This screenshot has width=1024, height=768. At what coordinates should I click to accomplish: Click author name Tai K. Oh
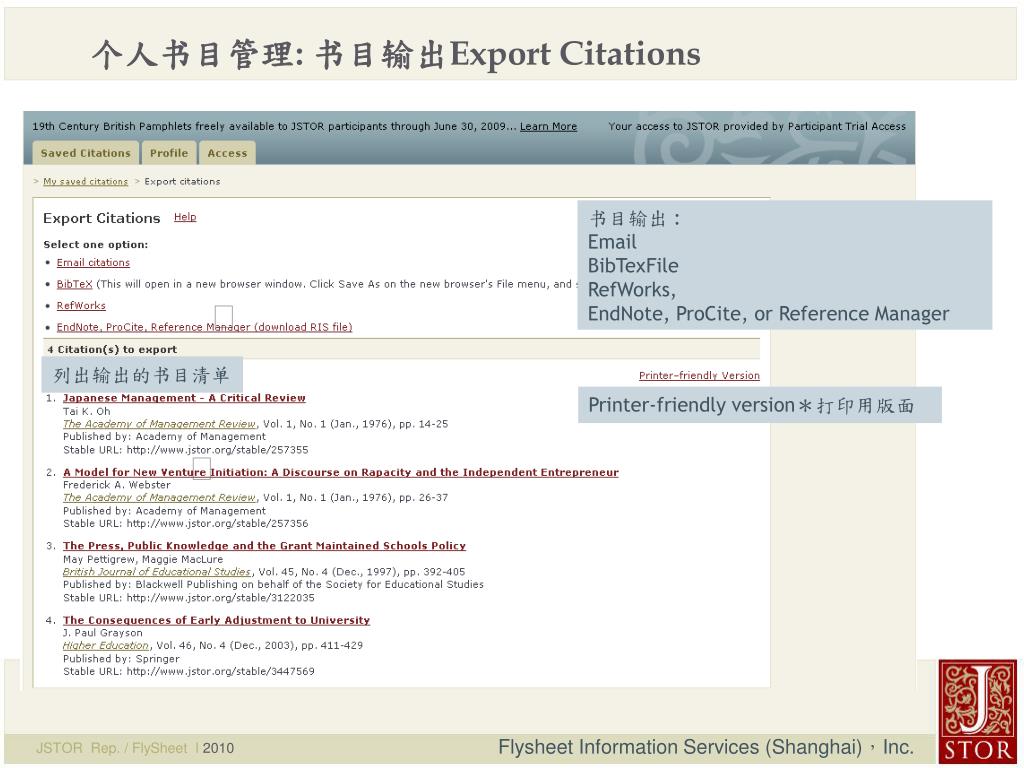(87, 411)
